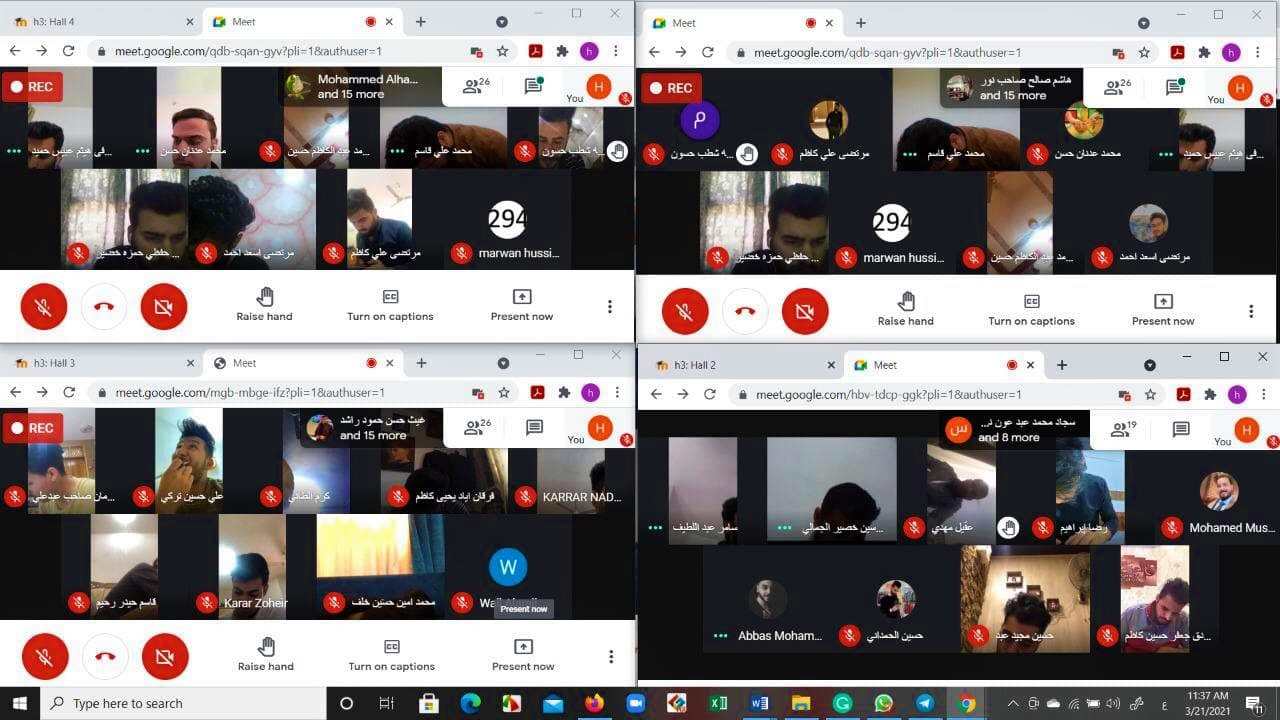The height and width of the screenshot is (720, 1280).
Task: Click "and 8 more" participants in Hall 2
Action: 1008,437
